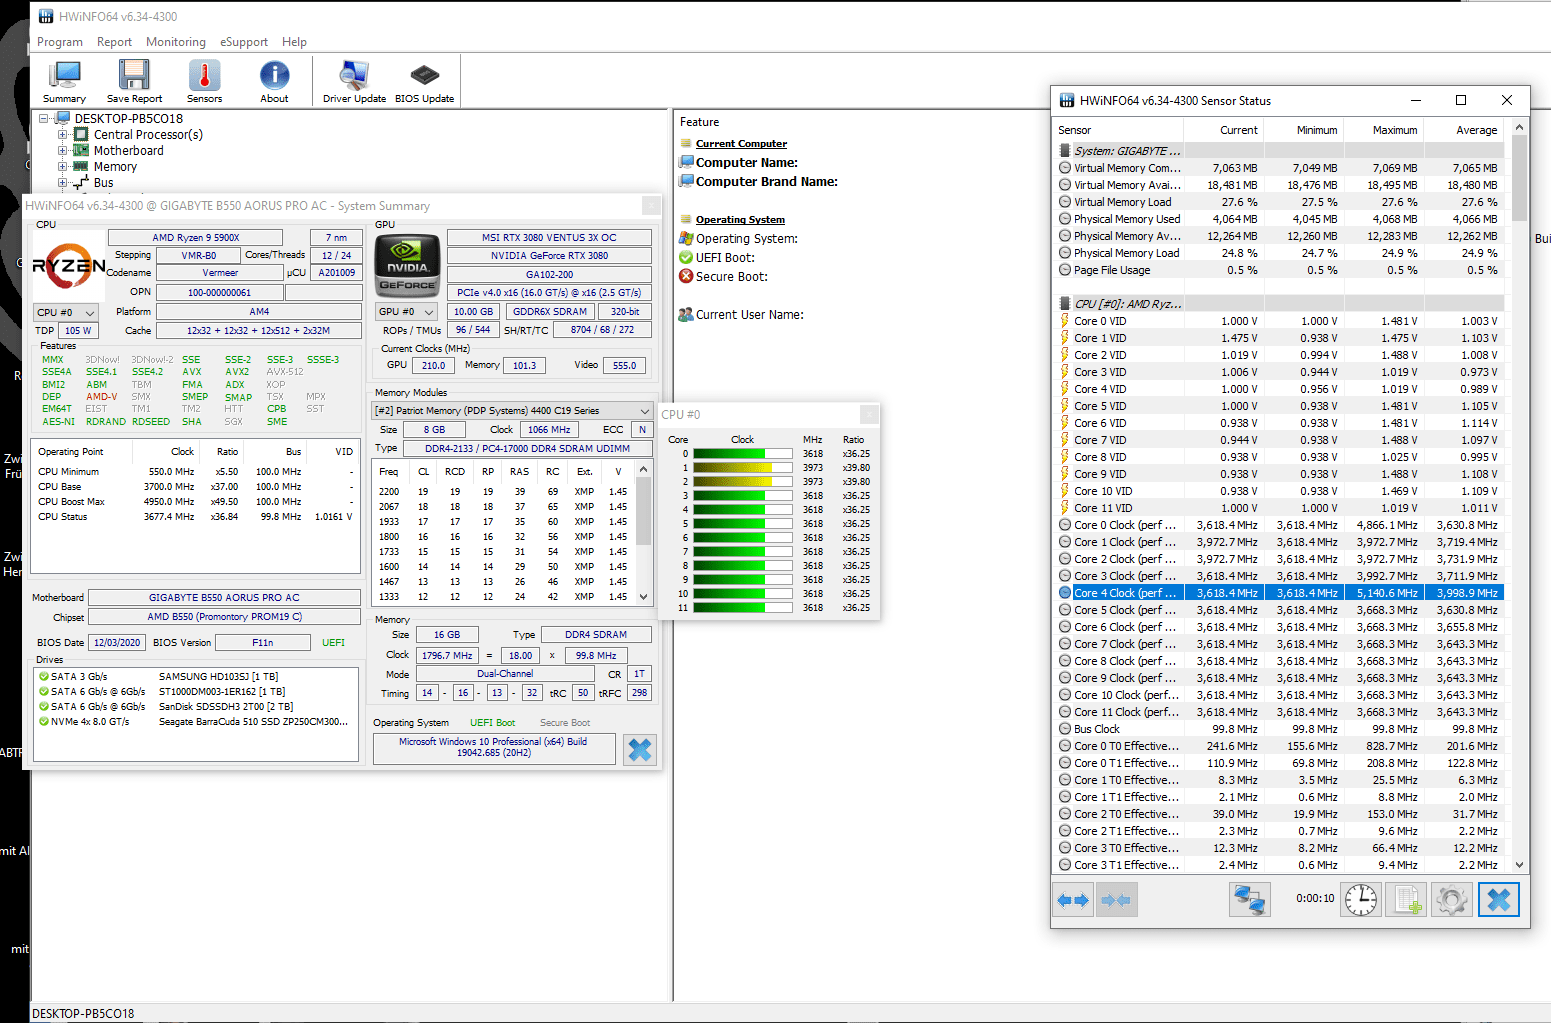Click the Ryzen logo in CPU section
This screenshot has height=1023, width=1551.
coord(69,265)
